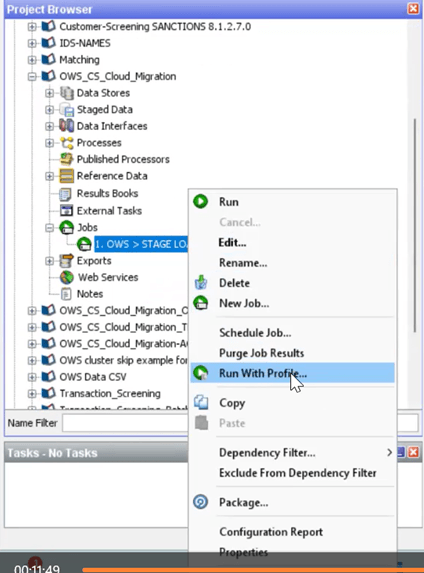424x573 pixels.
Task: Expand the Data Interfaces node
Action: [49, 126]
